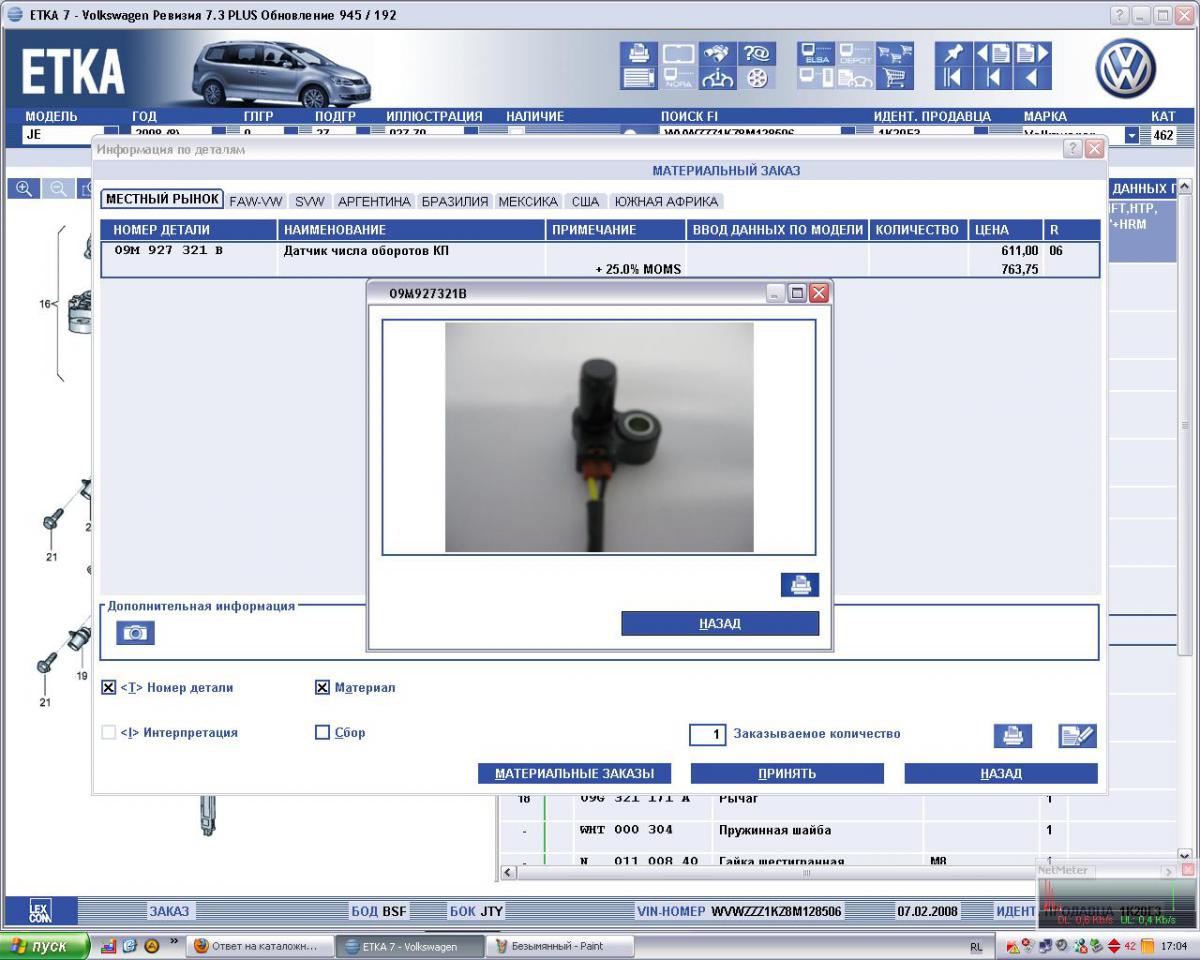Switch to the SVW tab
The image size is (1200, 960).
[x=310, y=201]
